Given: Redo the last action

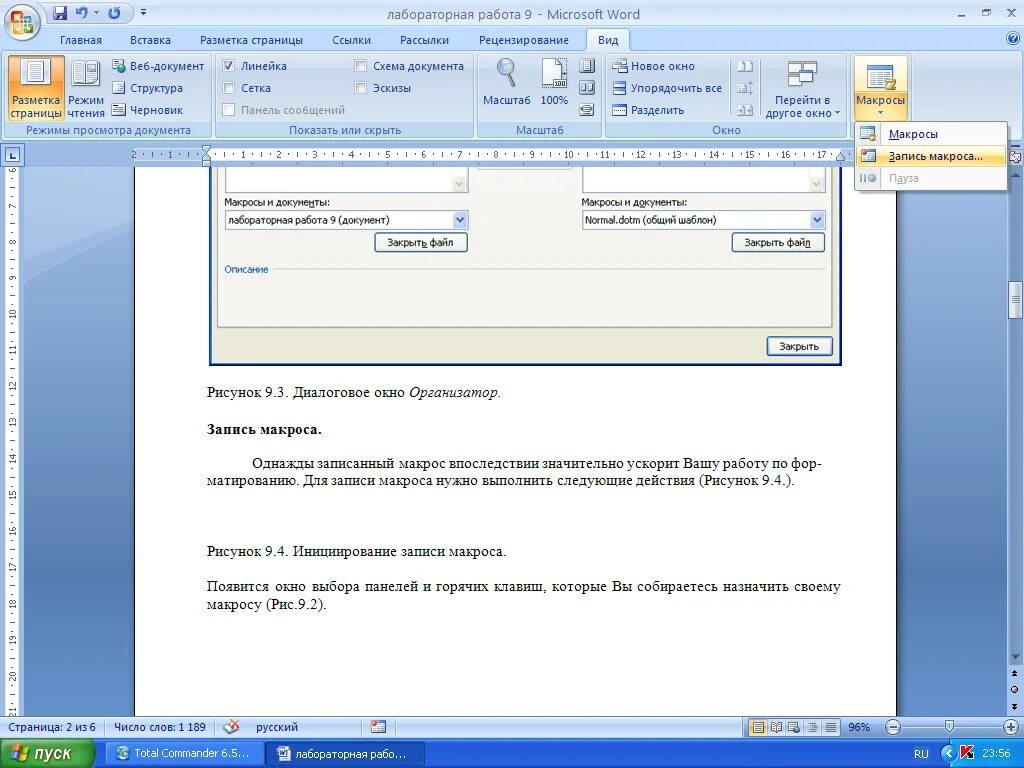Looking at the screenshot, I should click(114, 13).
